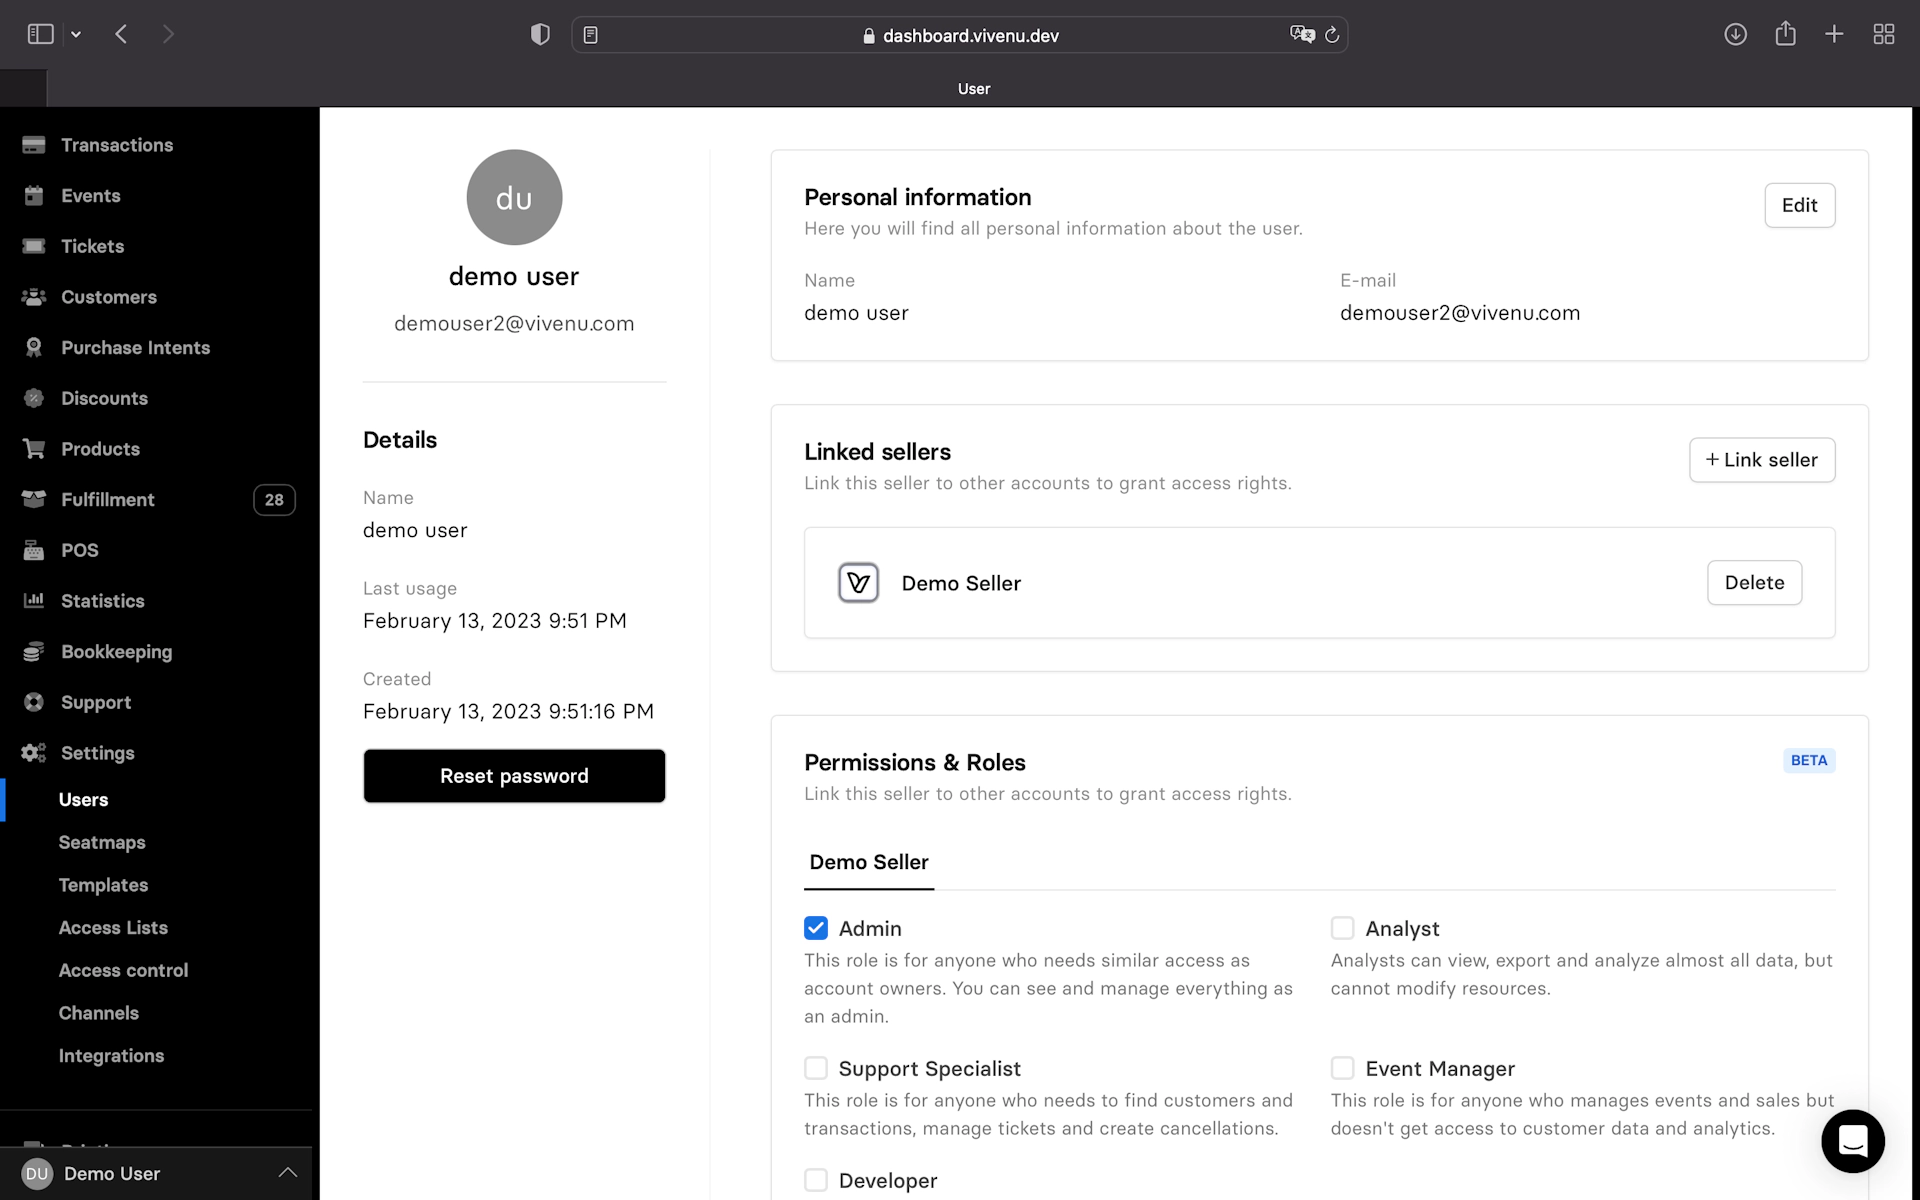Collapse the Settings menu section

[97, 753]
